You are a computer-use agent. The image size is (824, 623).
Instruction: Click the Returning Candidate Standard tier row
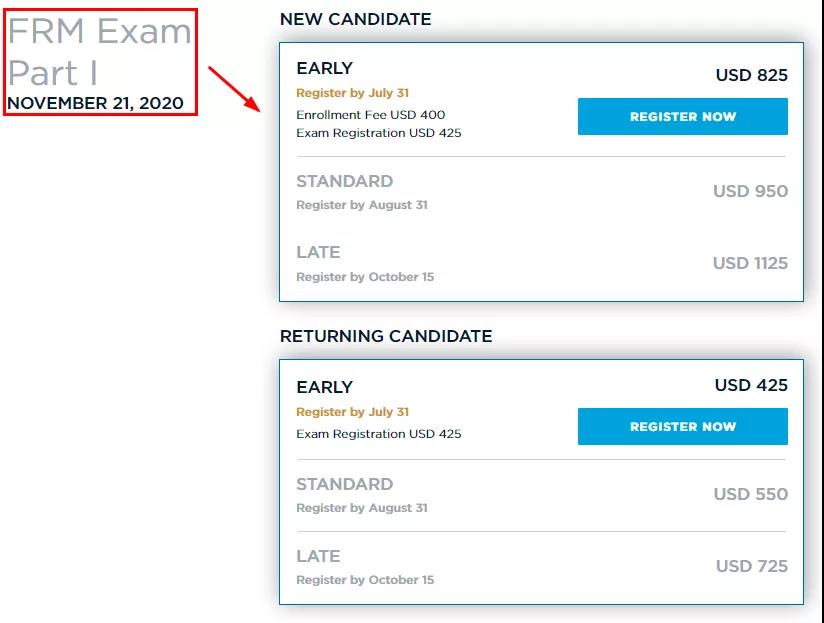pos(541,495)
